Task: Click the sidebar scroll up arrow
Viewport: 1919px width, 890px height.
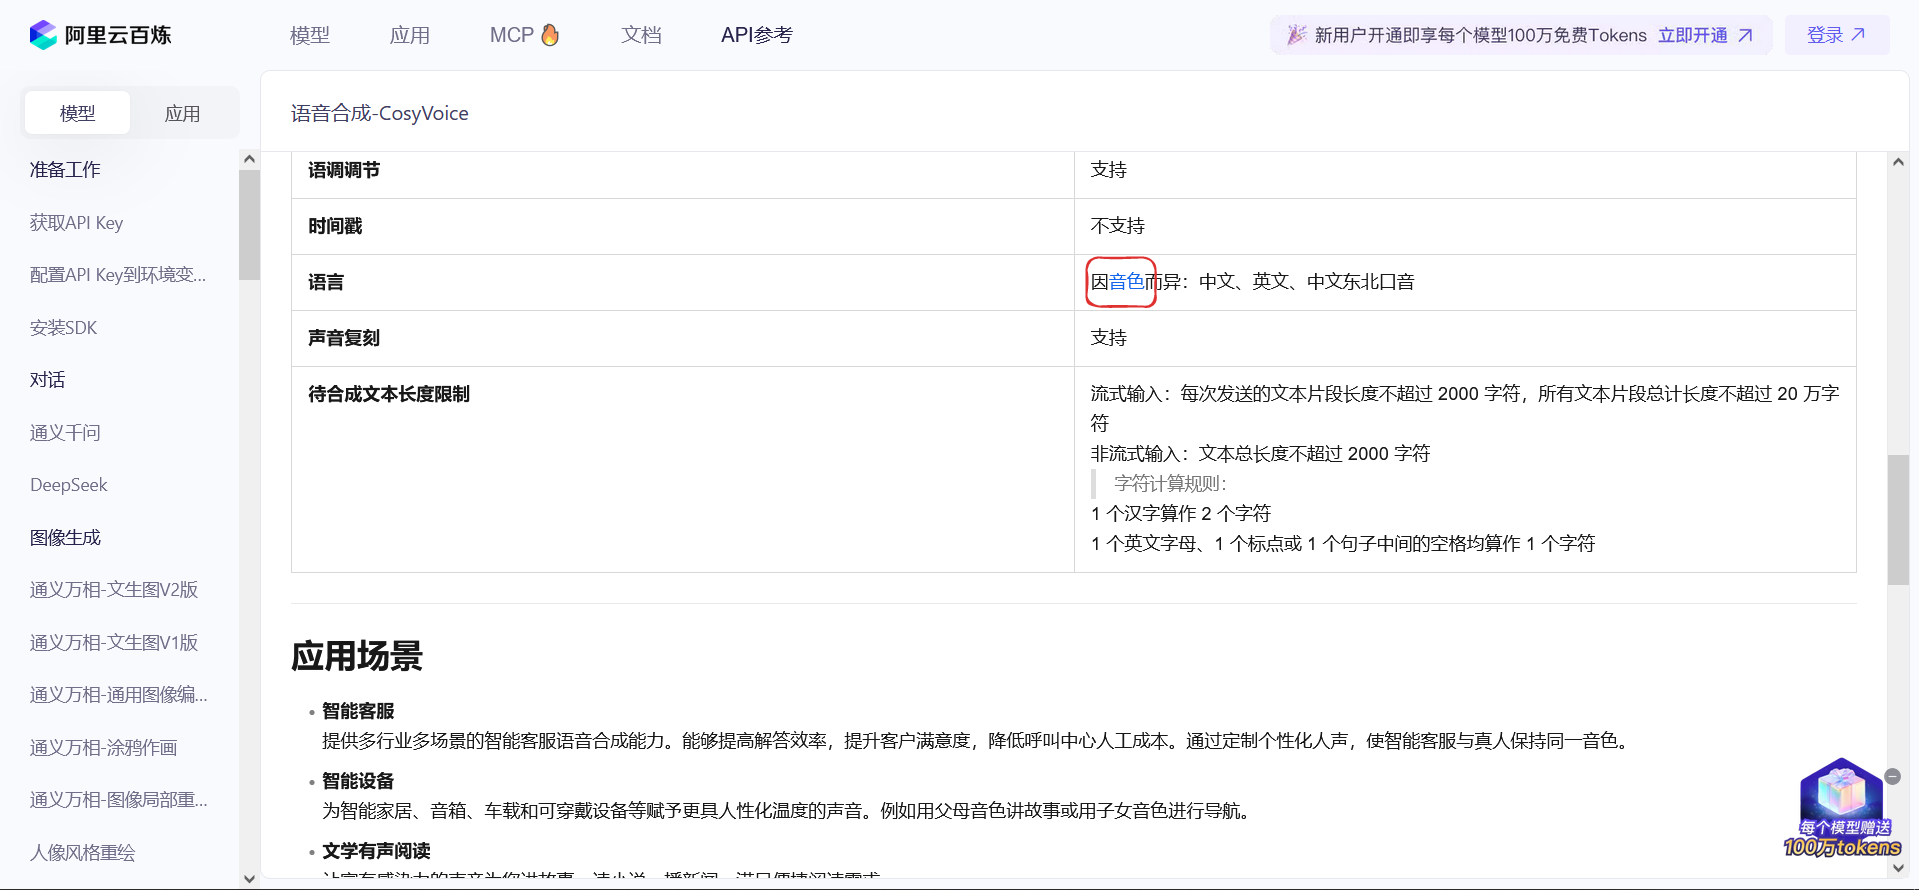Action: click(x=249, y=159)
